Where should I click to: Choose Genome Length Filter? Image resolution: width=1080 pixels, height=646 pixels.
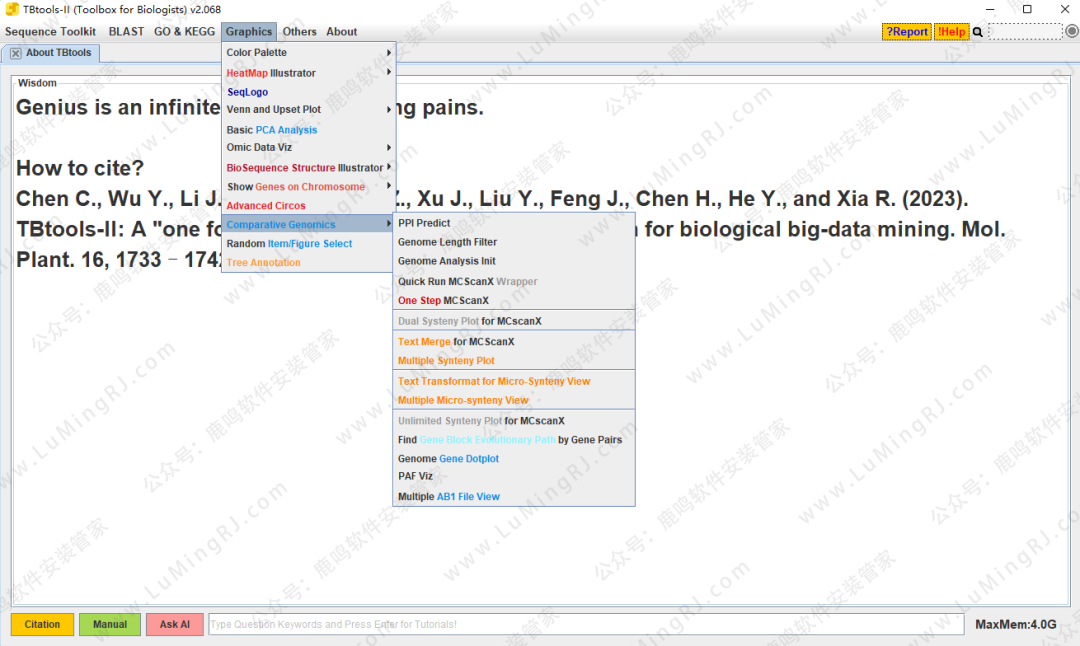pos(514,242)
